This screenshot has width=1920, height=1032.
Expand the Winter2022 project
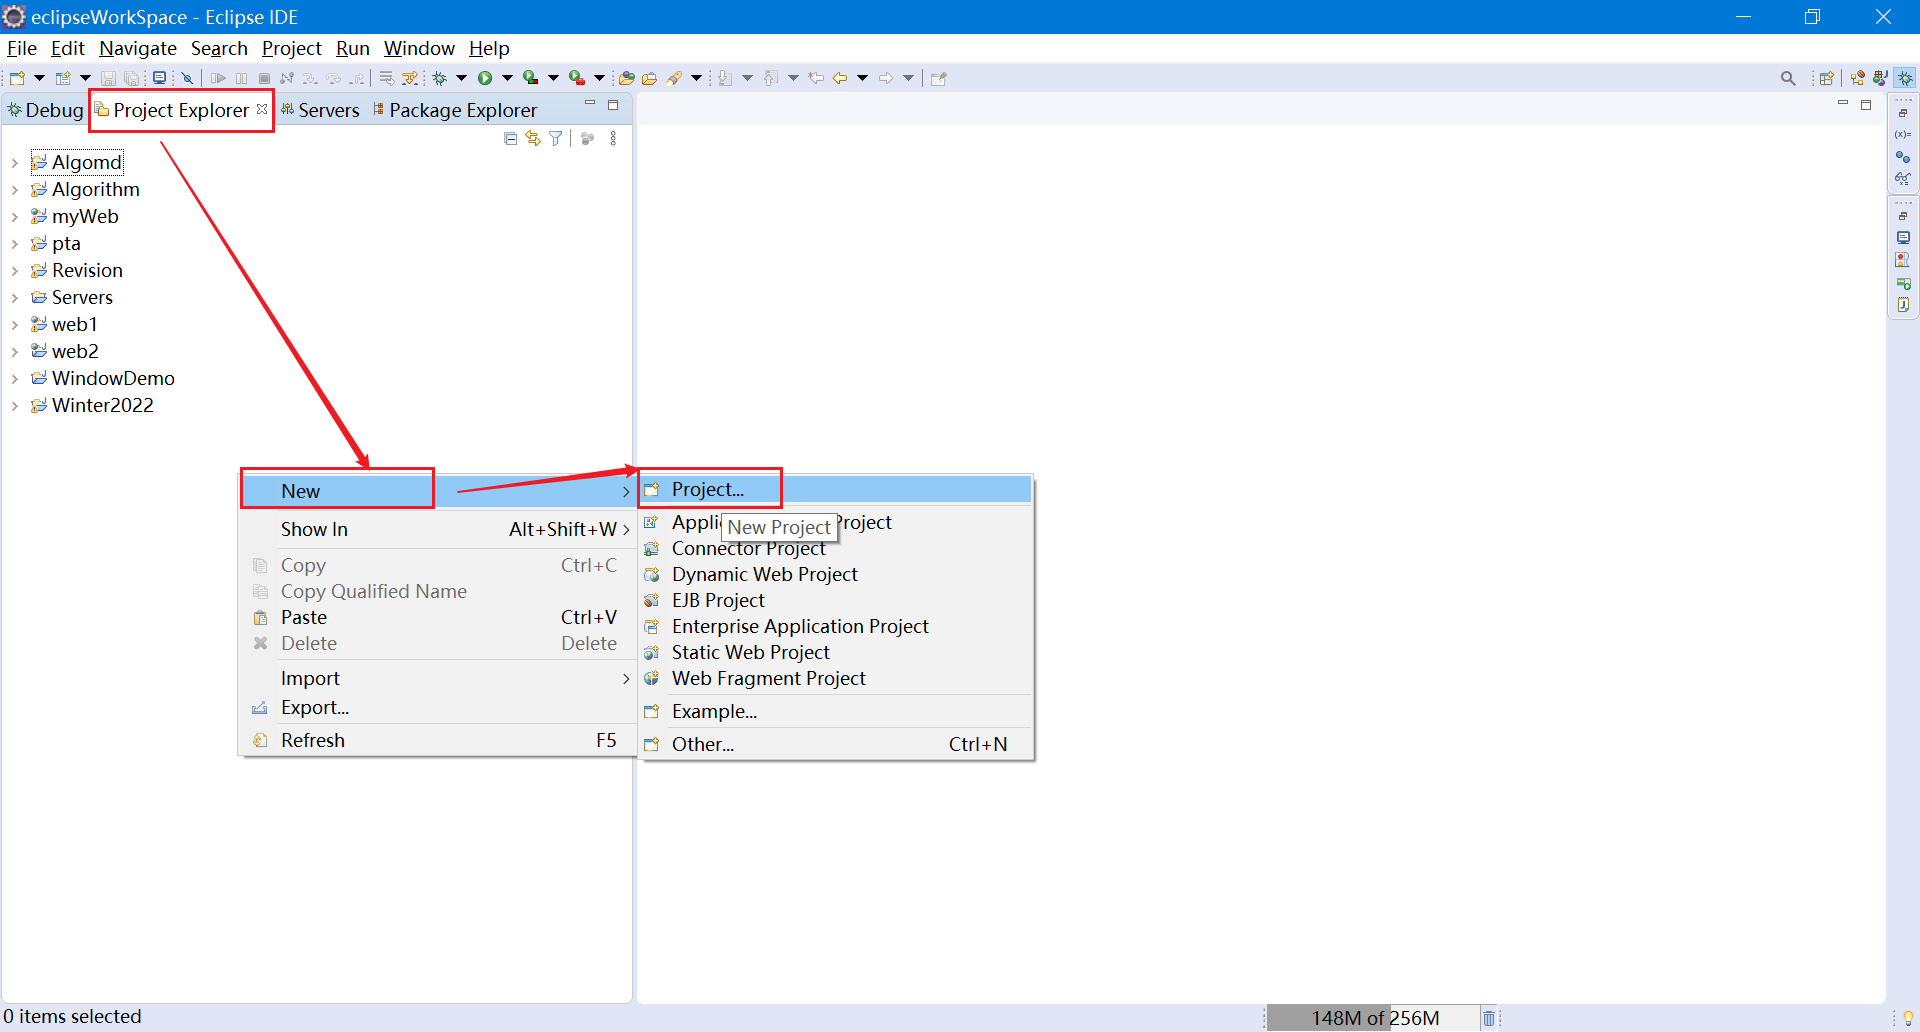tap(15, 406)
